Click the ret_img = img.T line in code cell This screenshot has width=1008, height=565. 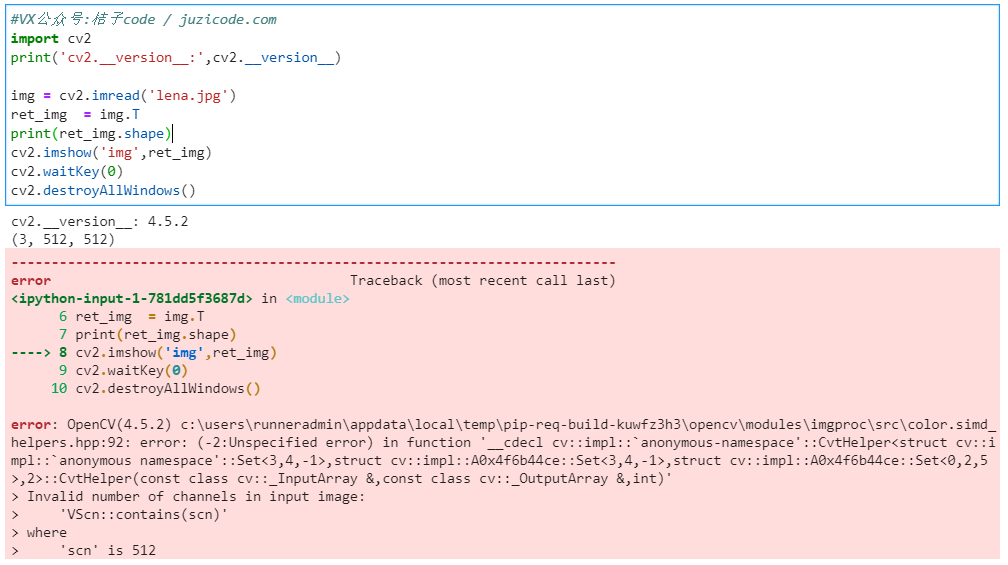click(75, 114)
